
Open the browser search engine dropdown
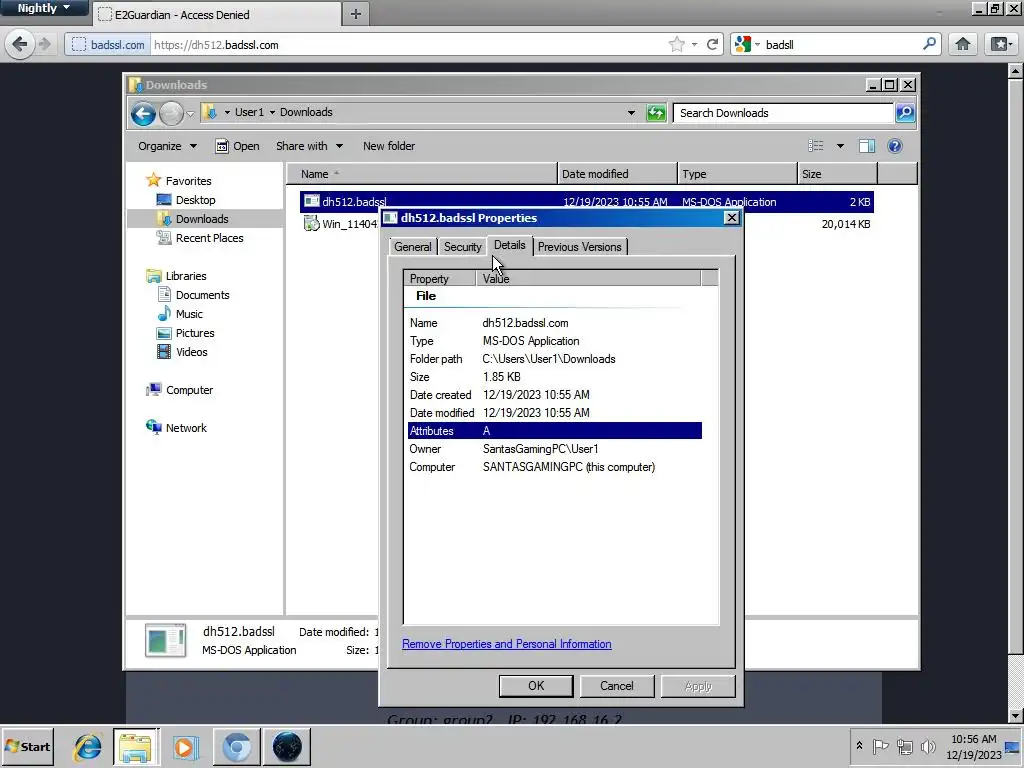(758, 44)
